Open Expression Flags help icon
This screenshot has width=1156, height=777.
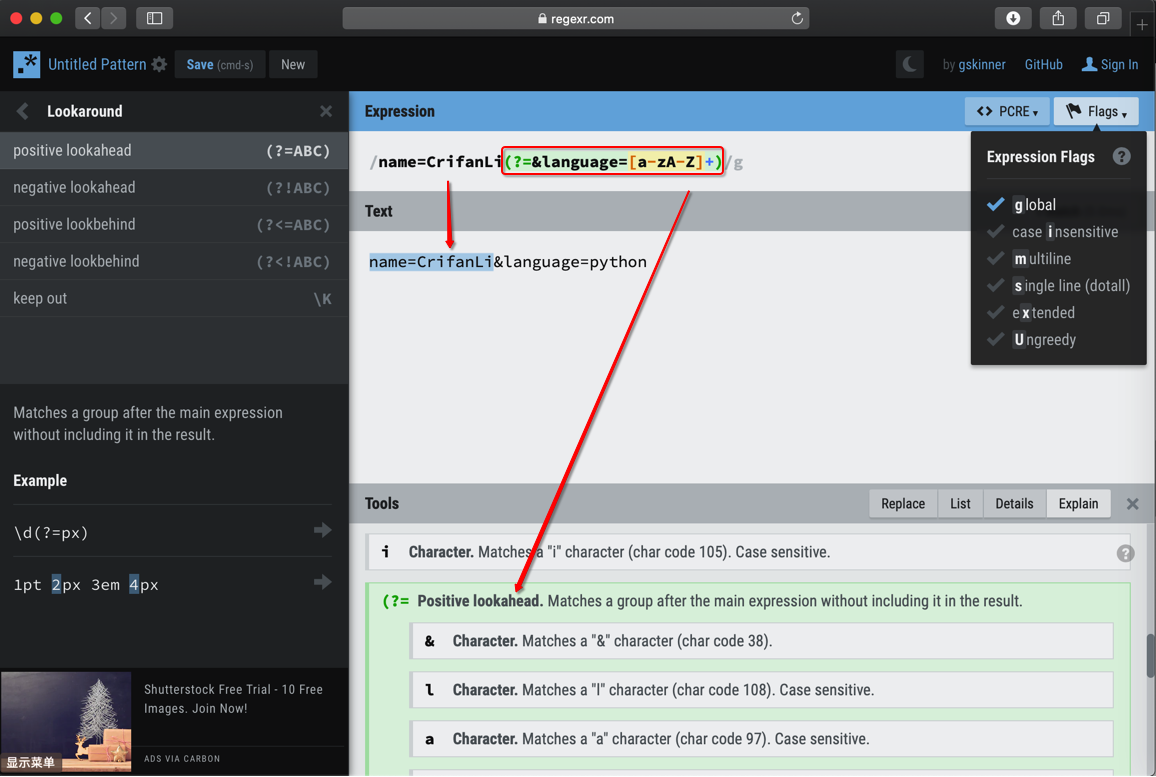click(x=1121, y=156)
